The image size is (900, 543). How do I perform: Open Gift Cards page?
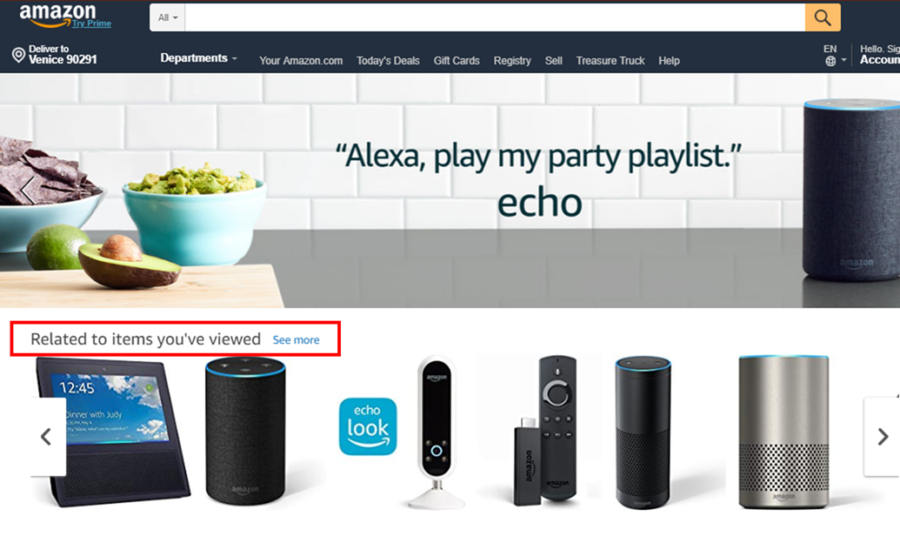(456, 60)
